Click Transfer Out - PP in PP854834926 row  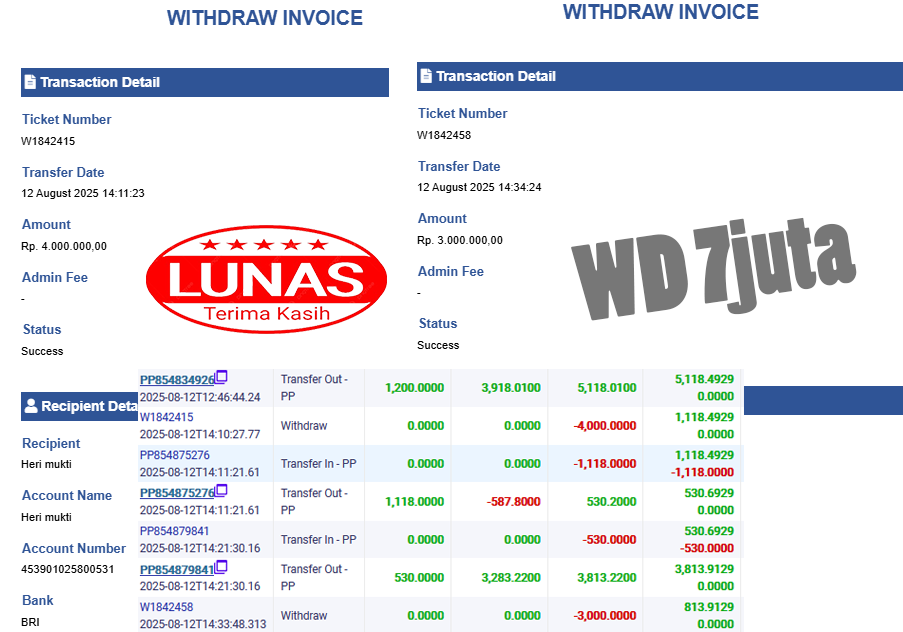coord(314,388)
